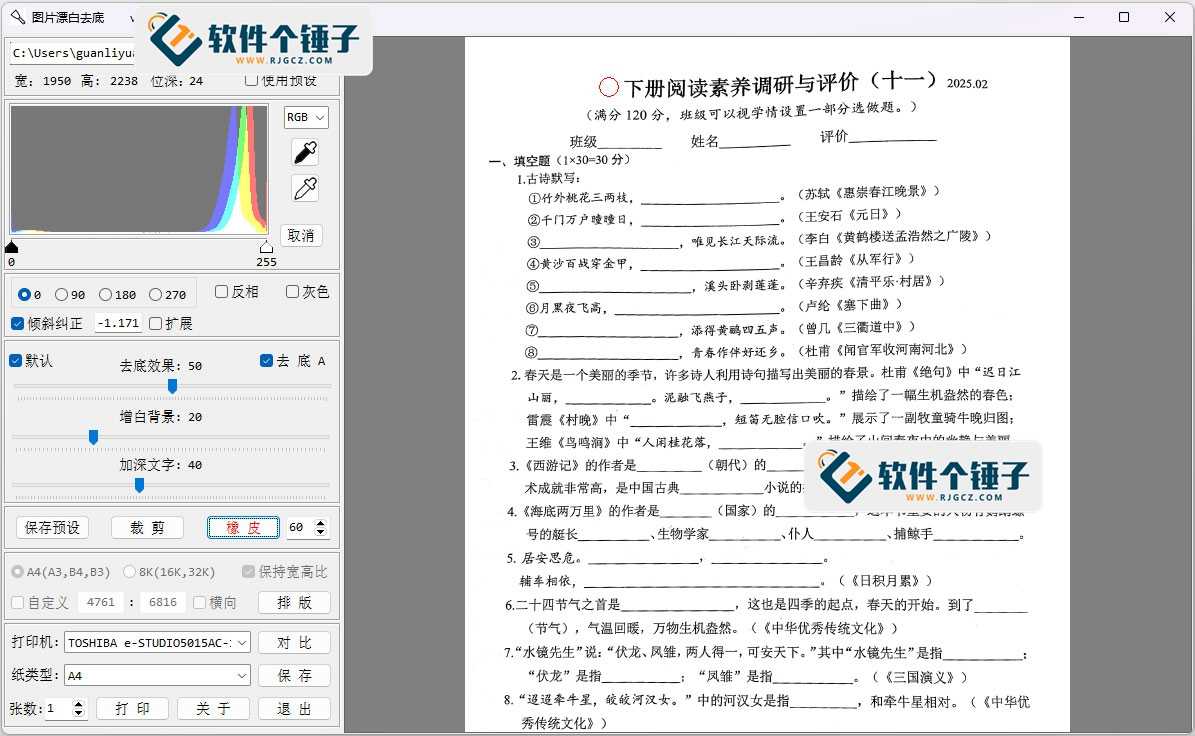Pick the white-point eyedropper tool

pos(306,188)
